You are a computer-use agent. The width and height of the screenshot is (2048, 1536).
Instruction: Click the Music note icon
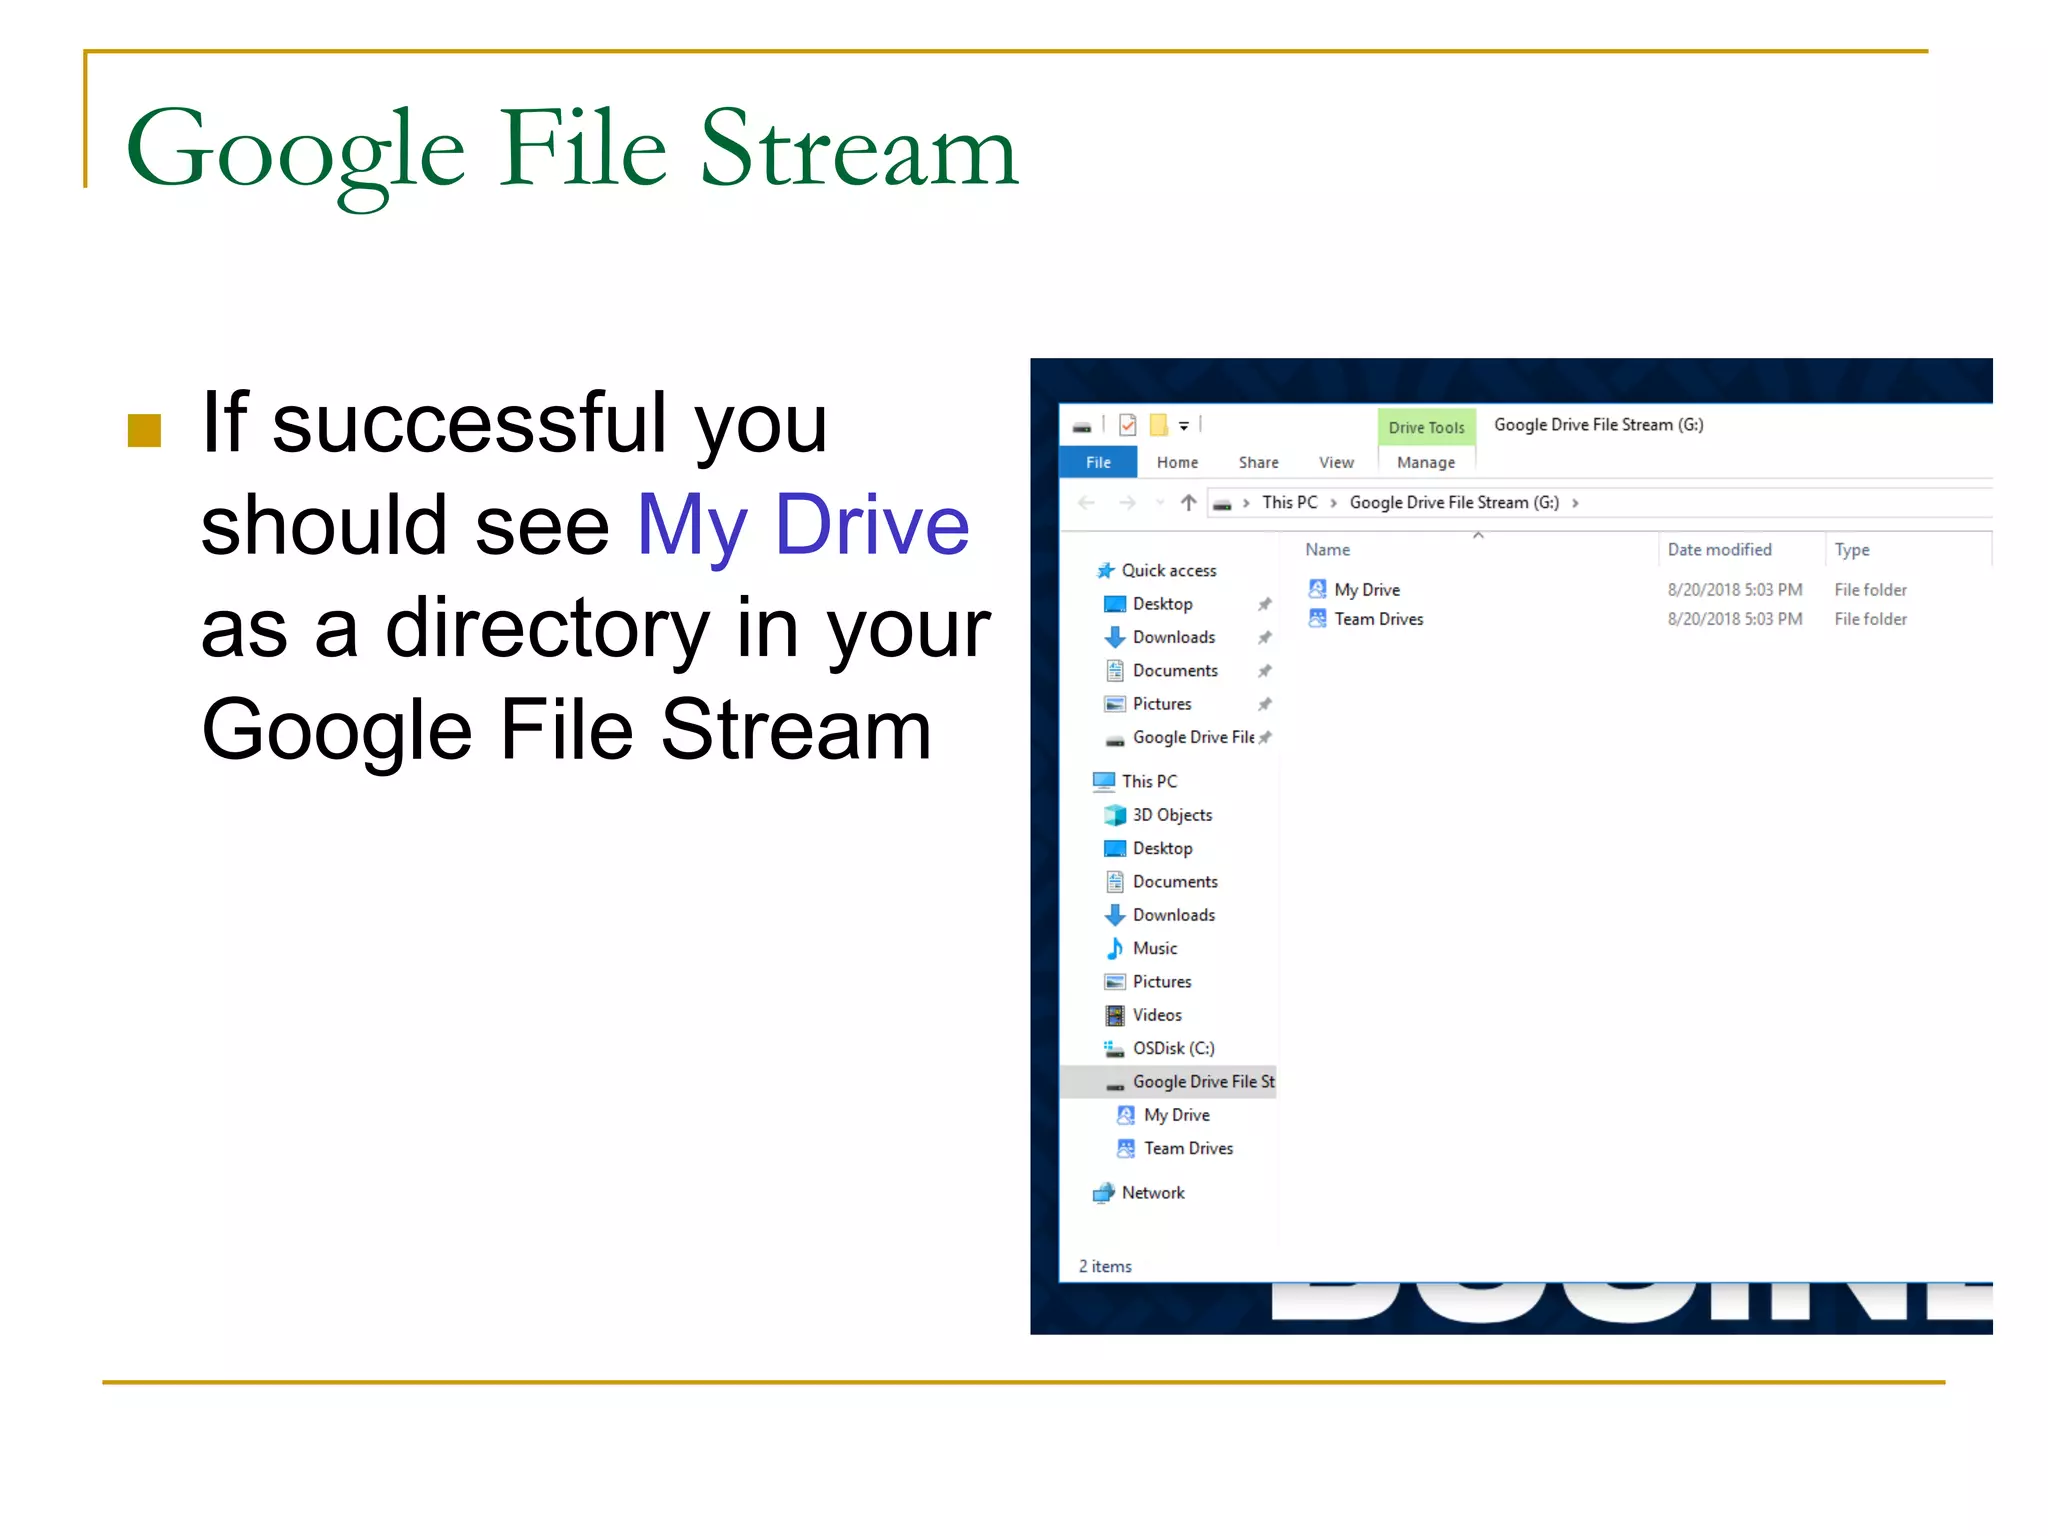coord(1115,948)
